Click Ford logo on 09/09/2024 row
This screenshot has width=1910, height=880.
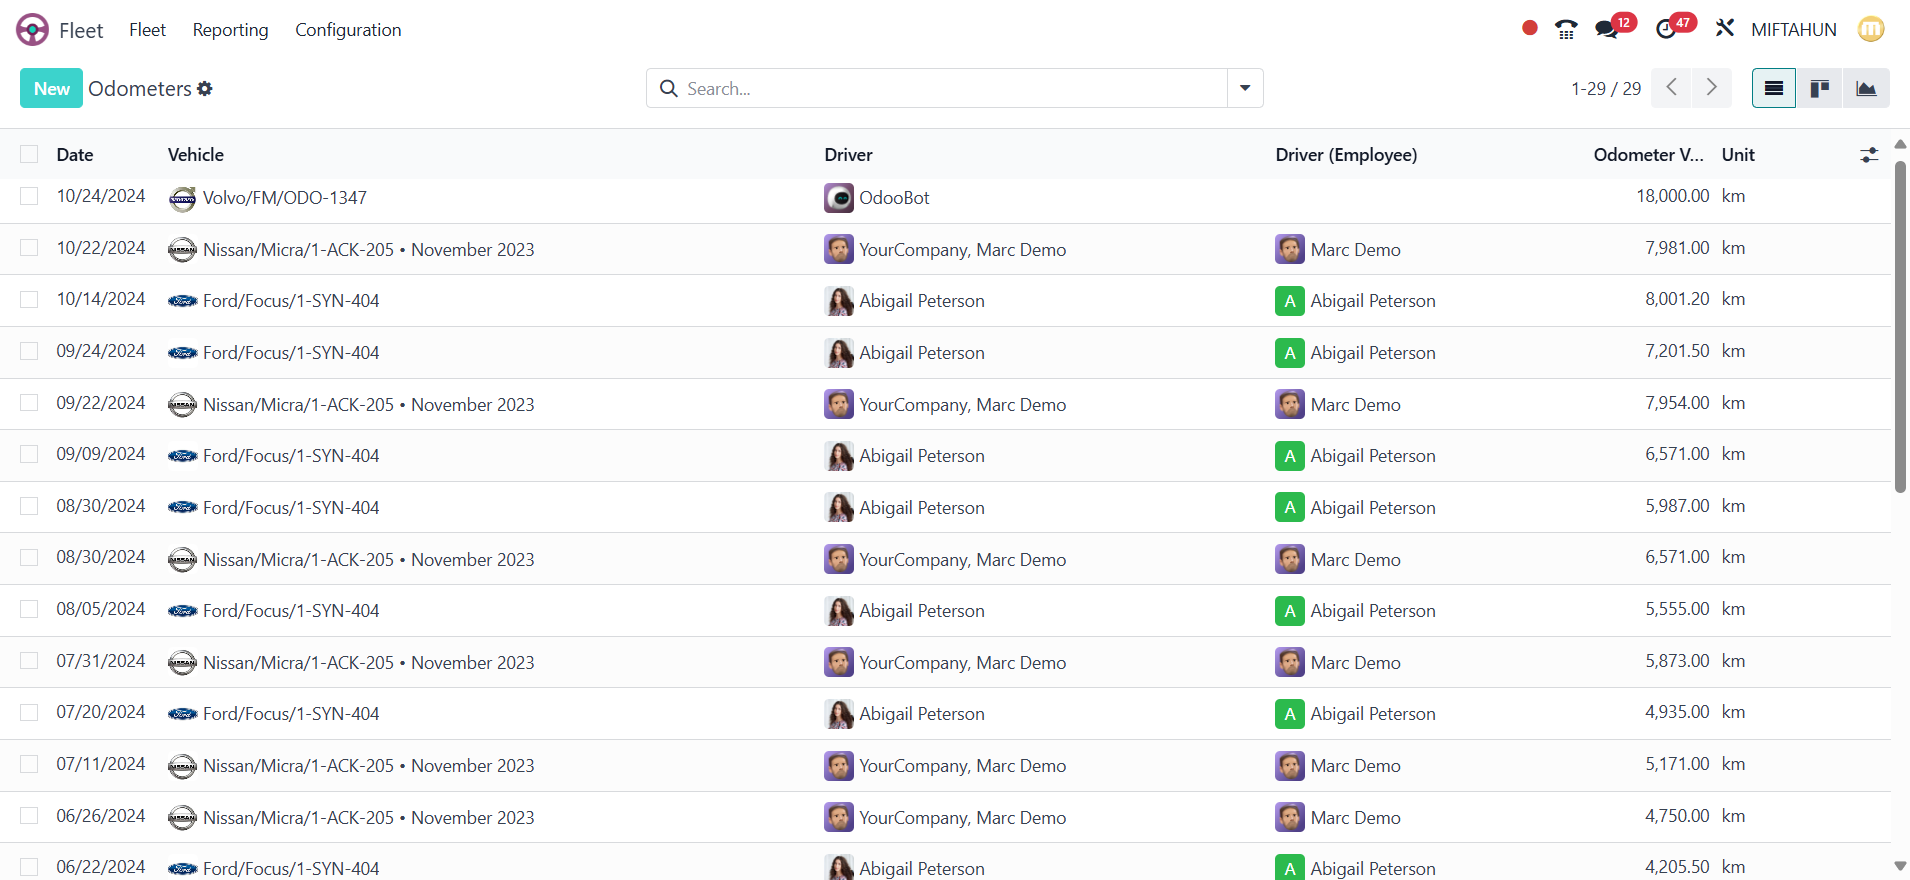(182, 456)
